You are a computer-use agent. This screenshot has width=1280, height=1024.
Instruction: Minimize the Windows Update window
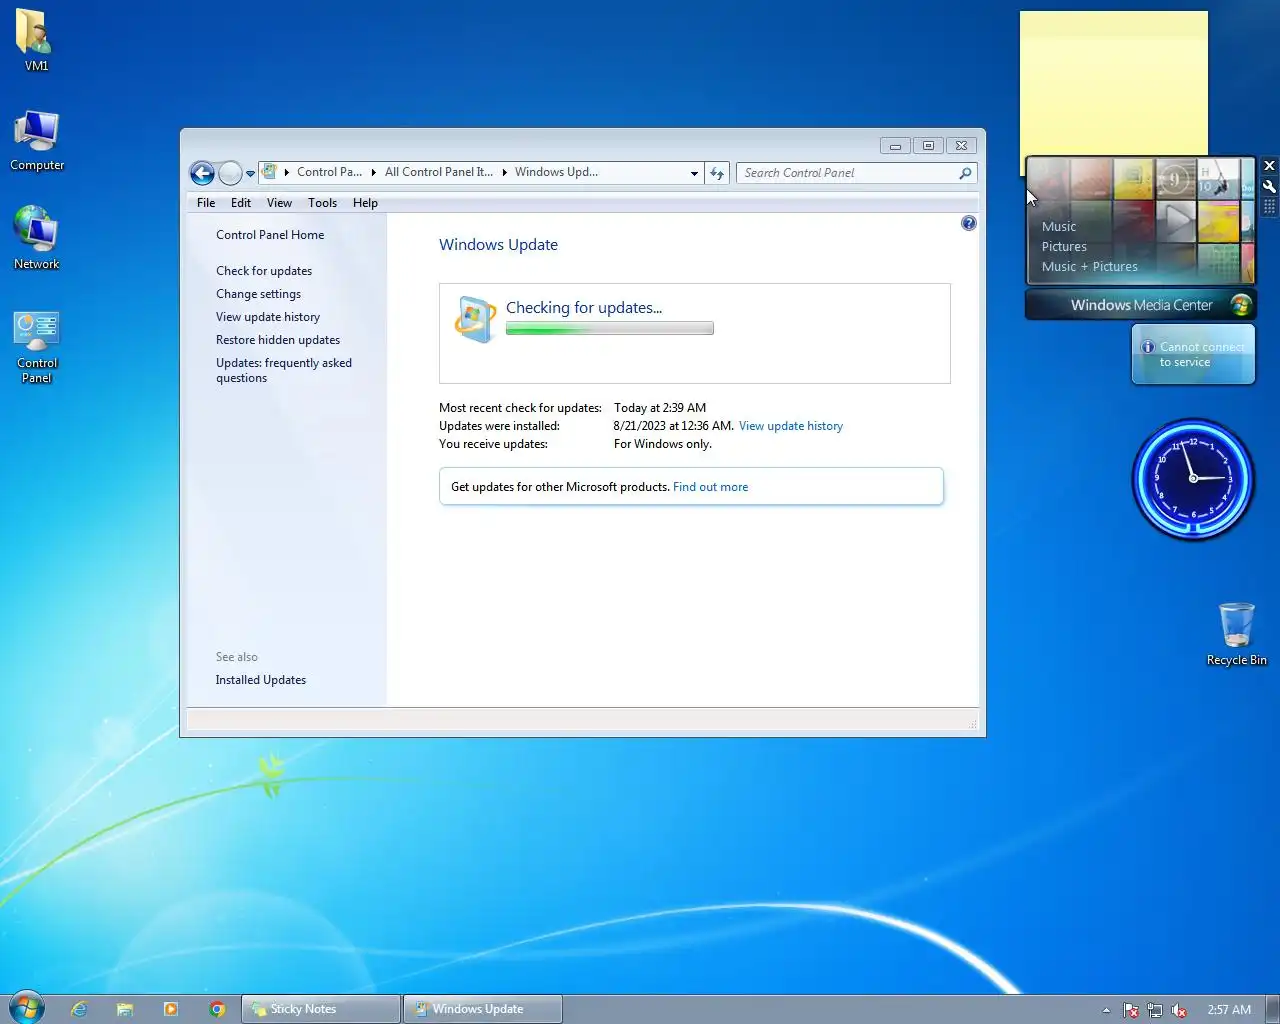click(x=895, y=146)
